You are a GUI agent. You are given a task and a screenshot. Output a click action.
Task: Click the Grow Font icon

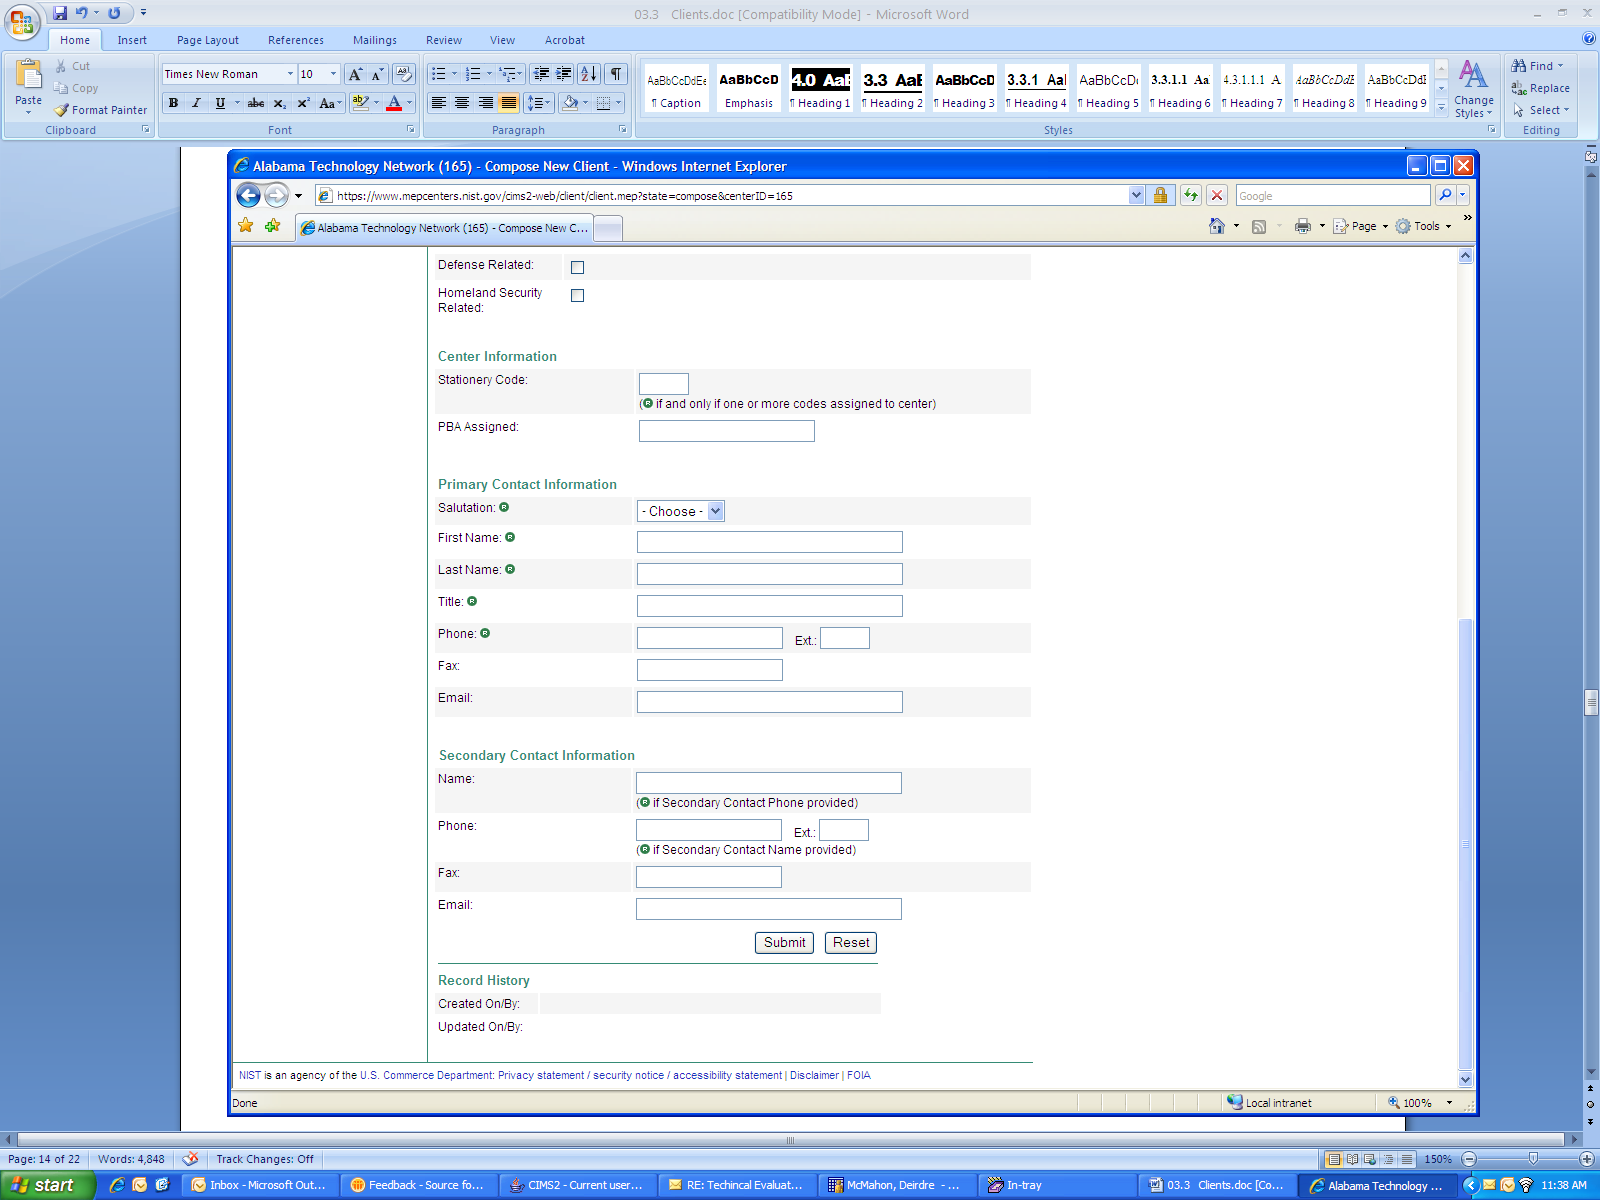[x=355, y=74]
